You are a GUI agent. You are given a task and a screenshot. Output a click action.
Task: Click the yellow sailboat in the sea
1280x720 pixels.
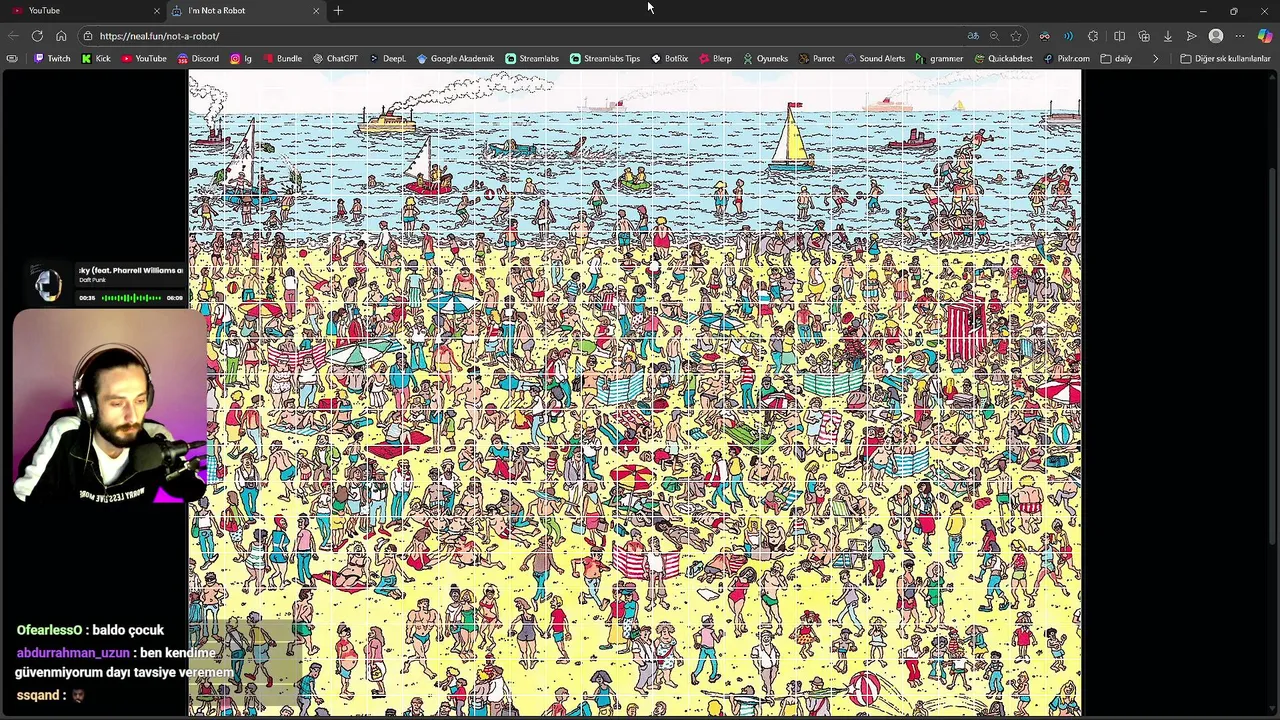[x=792, y=137]
